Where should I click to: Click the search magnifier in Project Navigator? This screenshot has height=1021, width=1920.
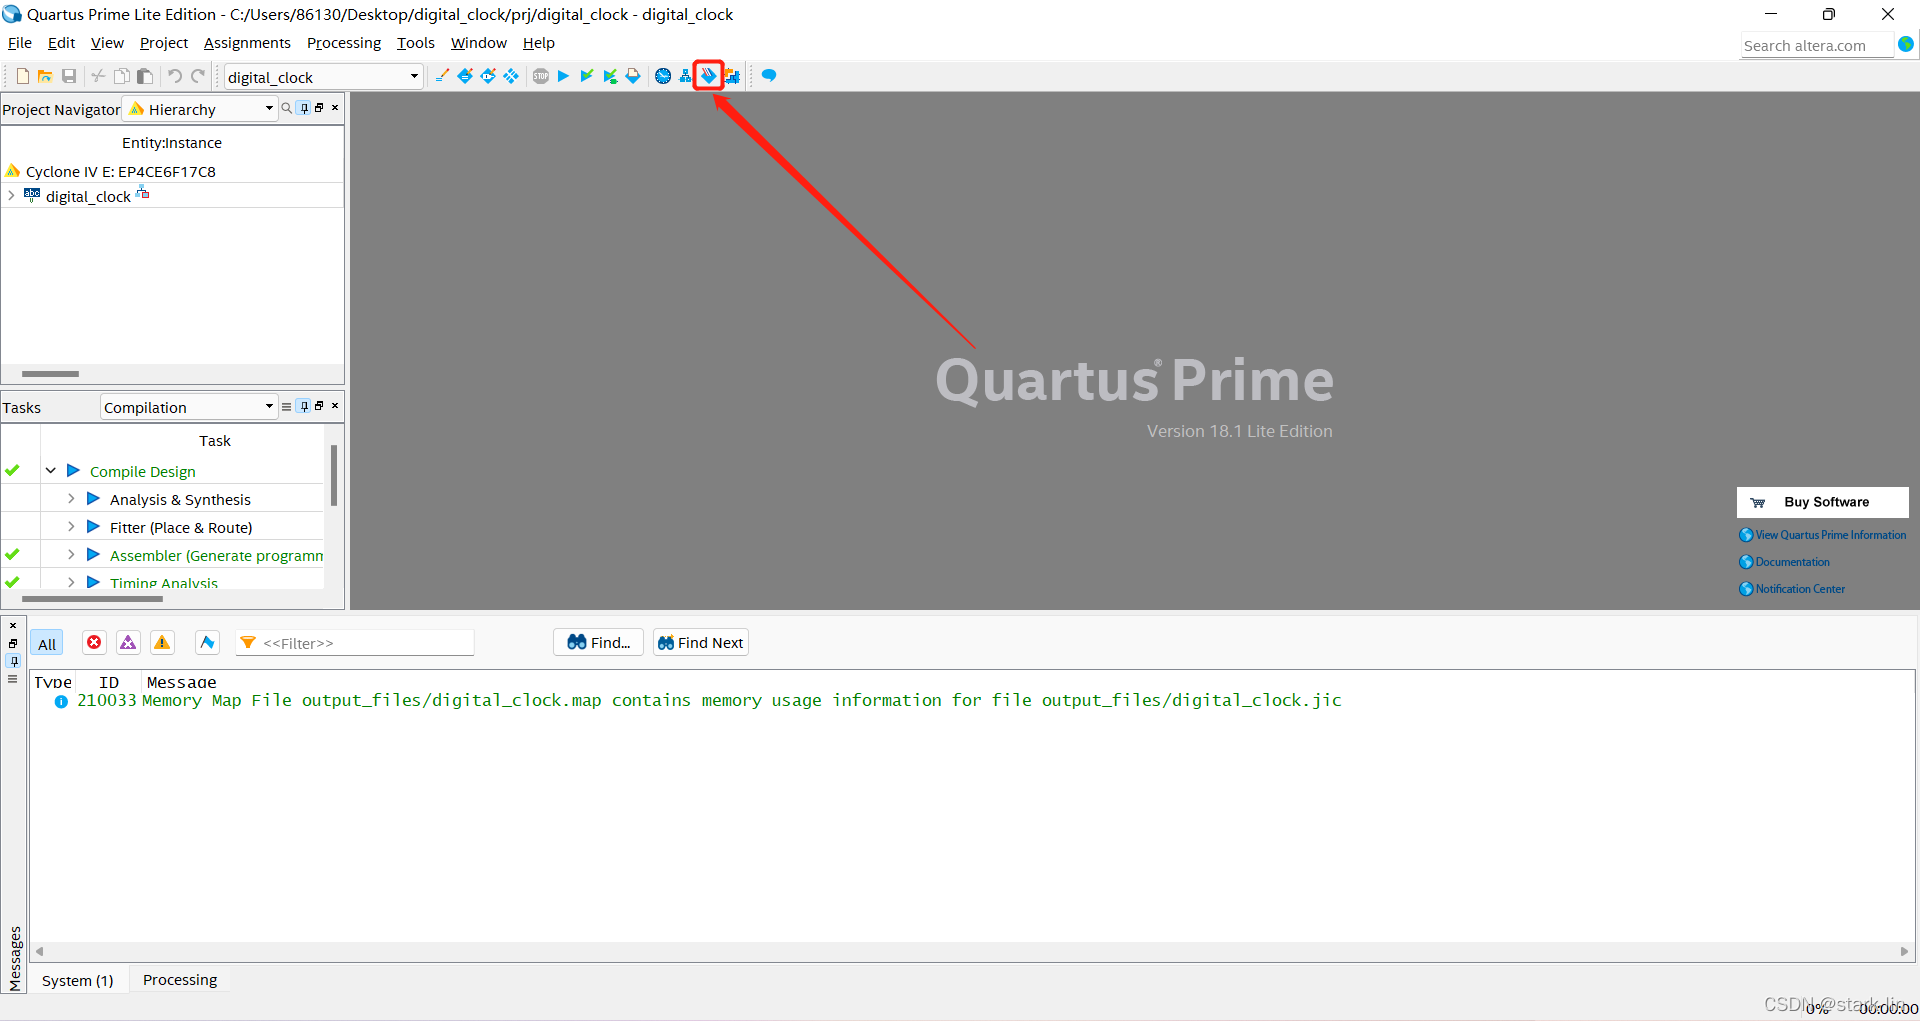click(x=287, y=108)
